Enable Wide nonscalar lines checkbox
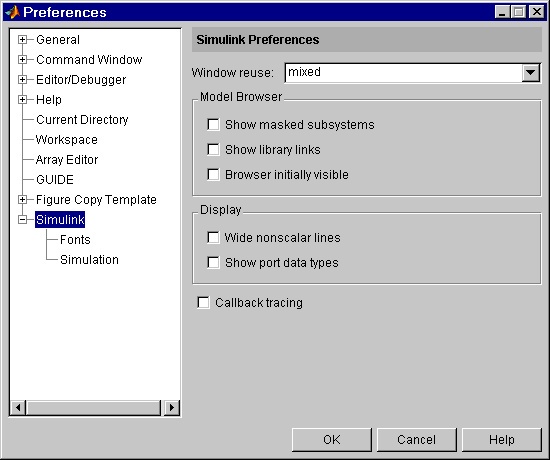Viewport: 550px width, 460px height. pyautogui.click(x=213, y=238)
